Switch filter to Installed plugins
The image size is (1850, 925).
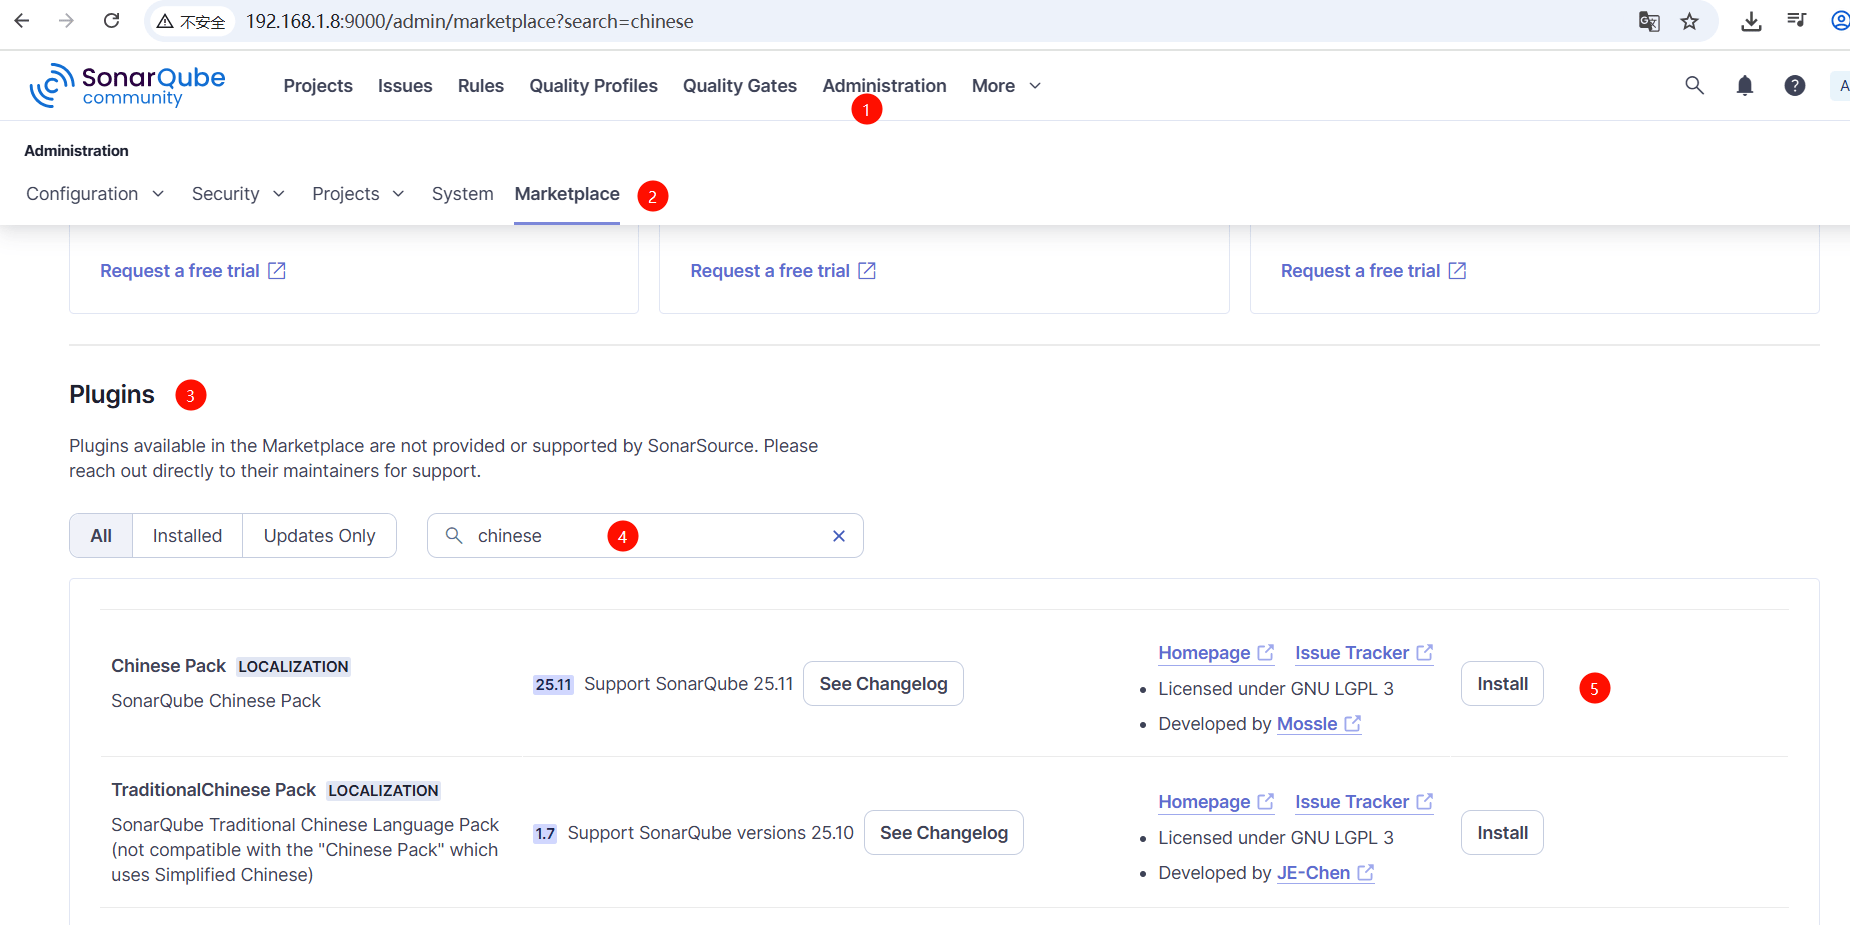tap(187, 536)
